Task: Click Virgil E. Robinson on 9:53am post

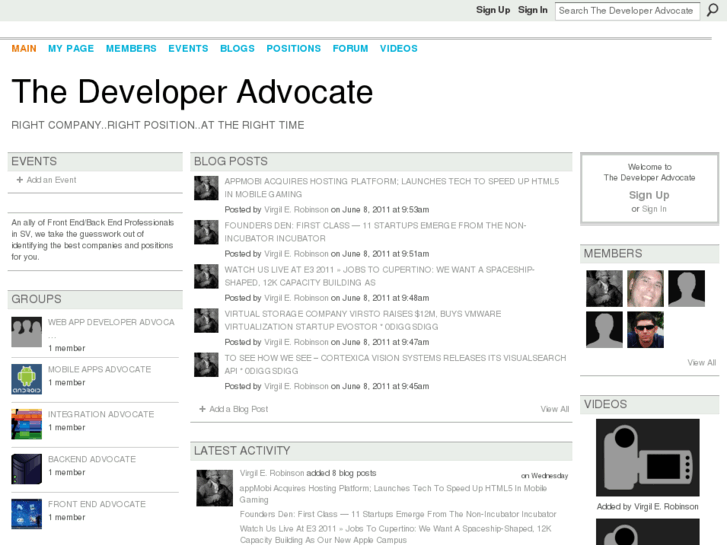Action: point(296,210)
